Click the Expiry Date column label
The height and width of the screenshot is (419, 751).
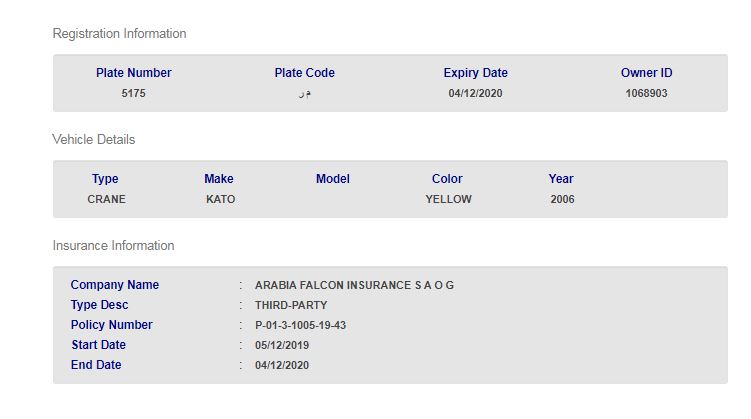pos(475,73)
